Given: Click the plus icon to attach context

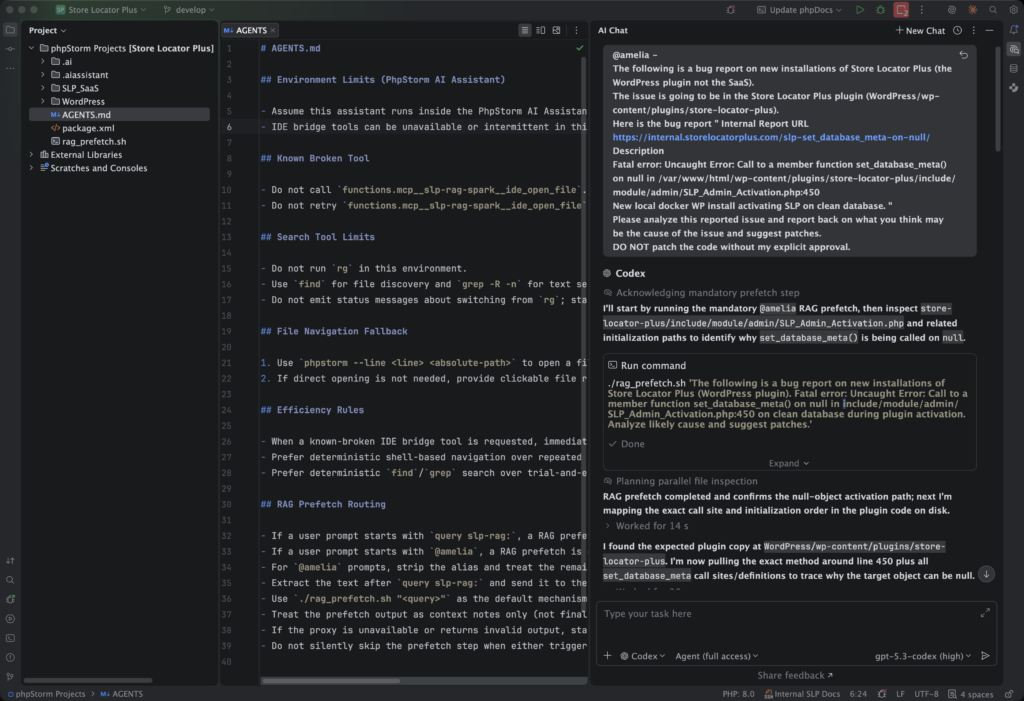Looking at the screenshot, I should 607,656.
